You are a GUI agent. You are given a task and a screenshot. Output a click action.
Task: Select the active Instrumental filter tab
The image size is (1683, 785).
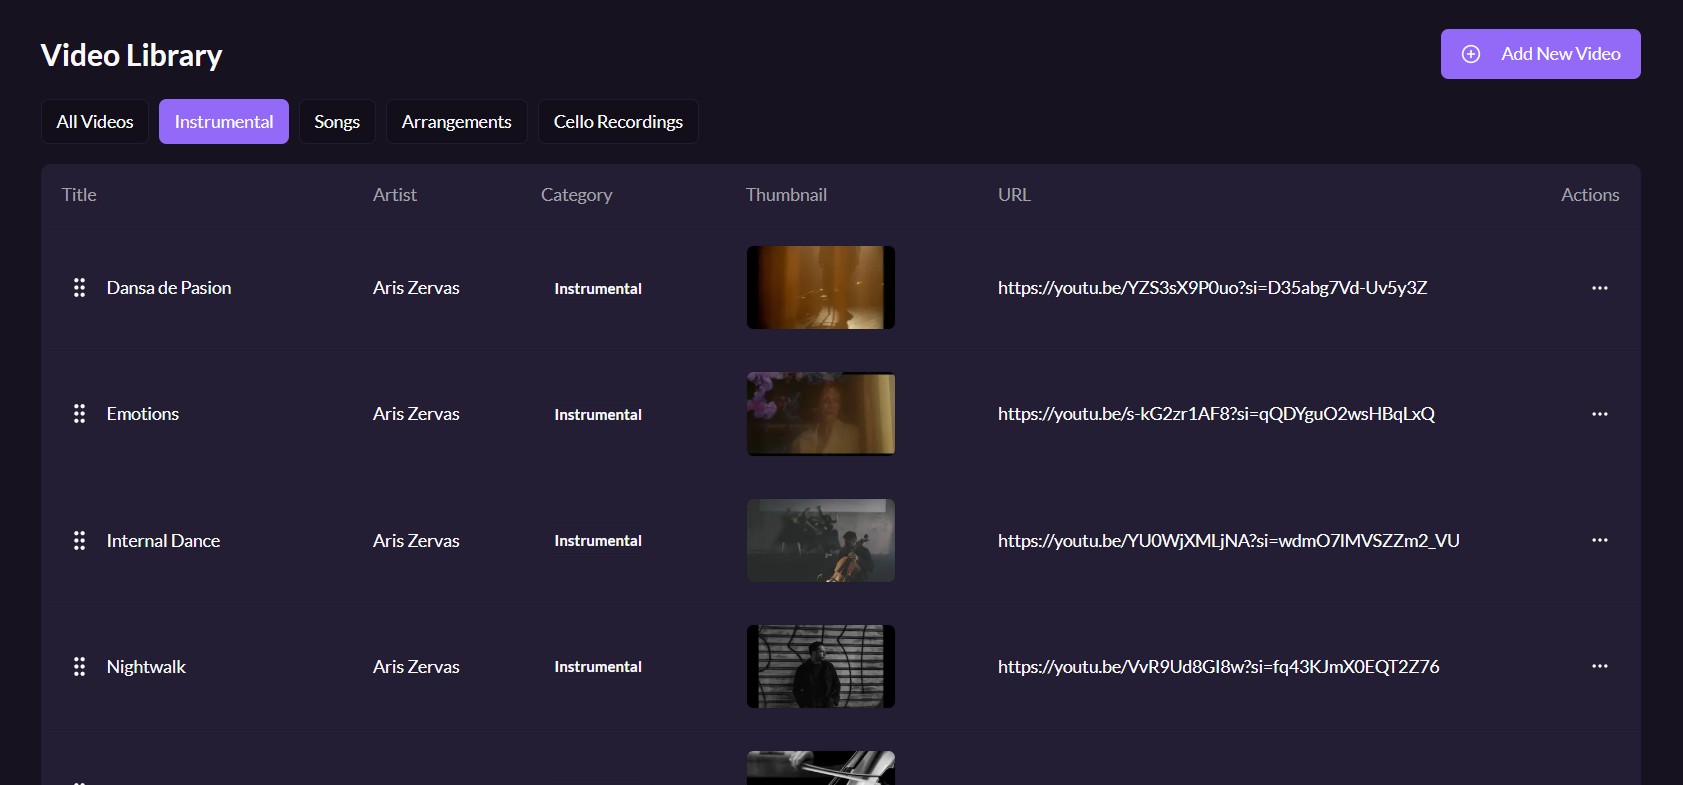coord(224,122)
